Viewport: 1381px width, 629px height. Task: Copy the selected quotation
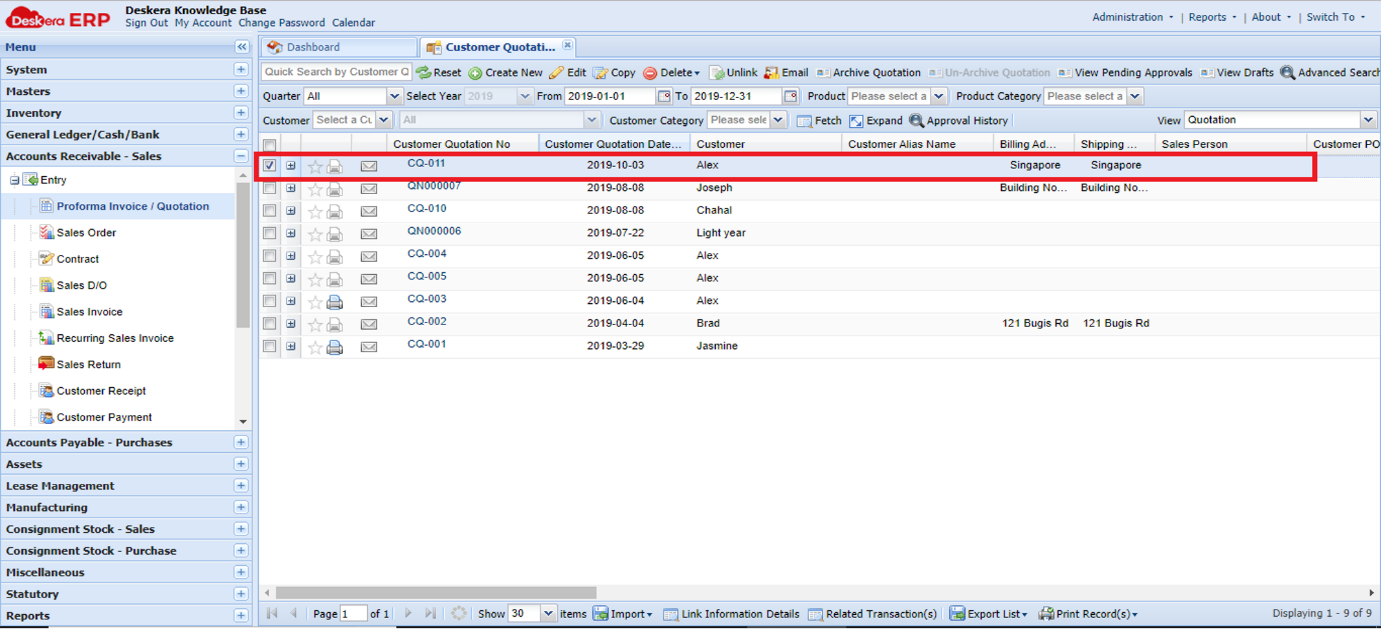tap(614, 73)
